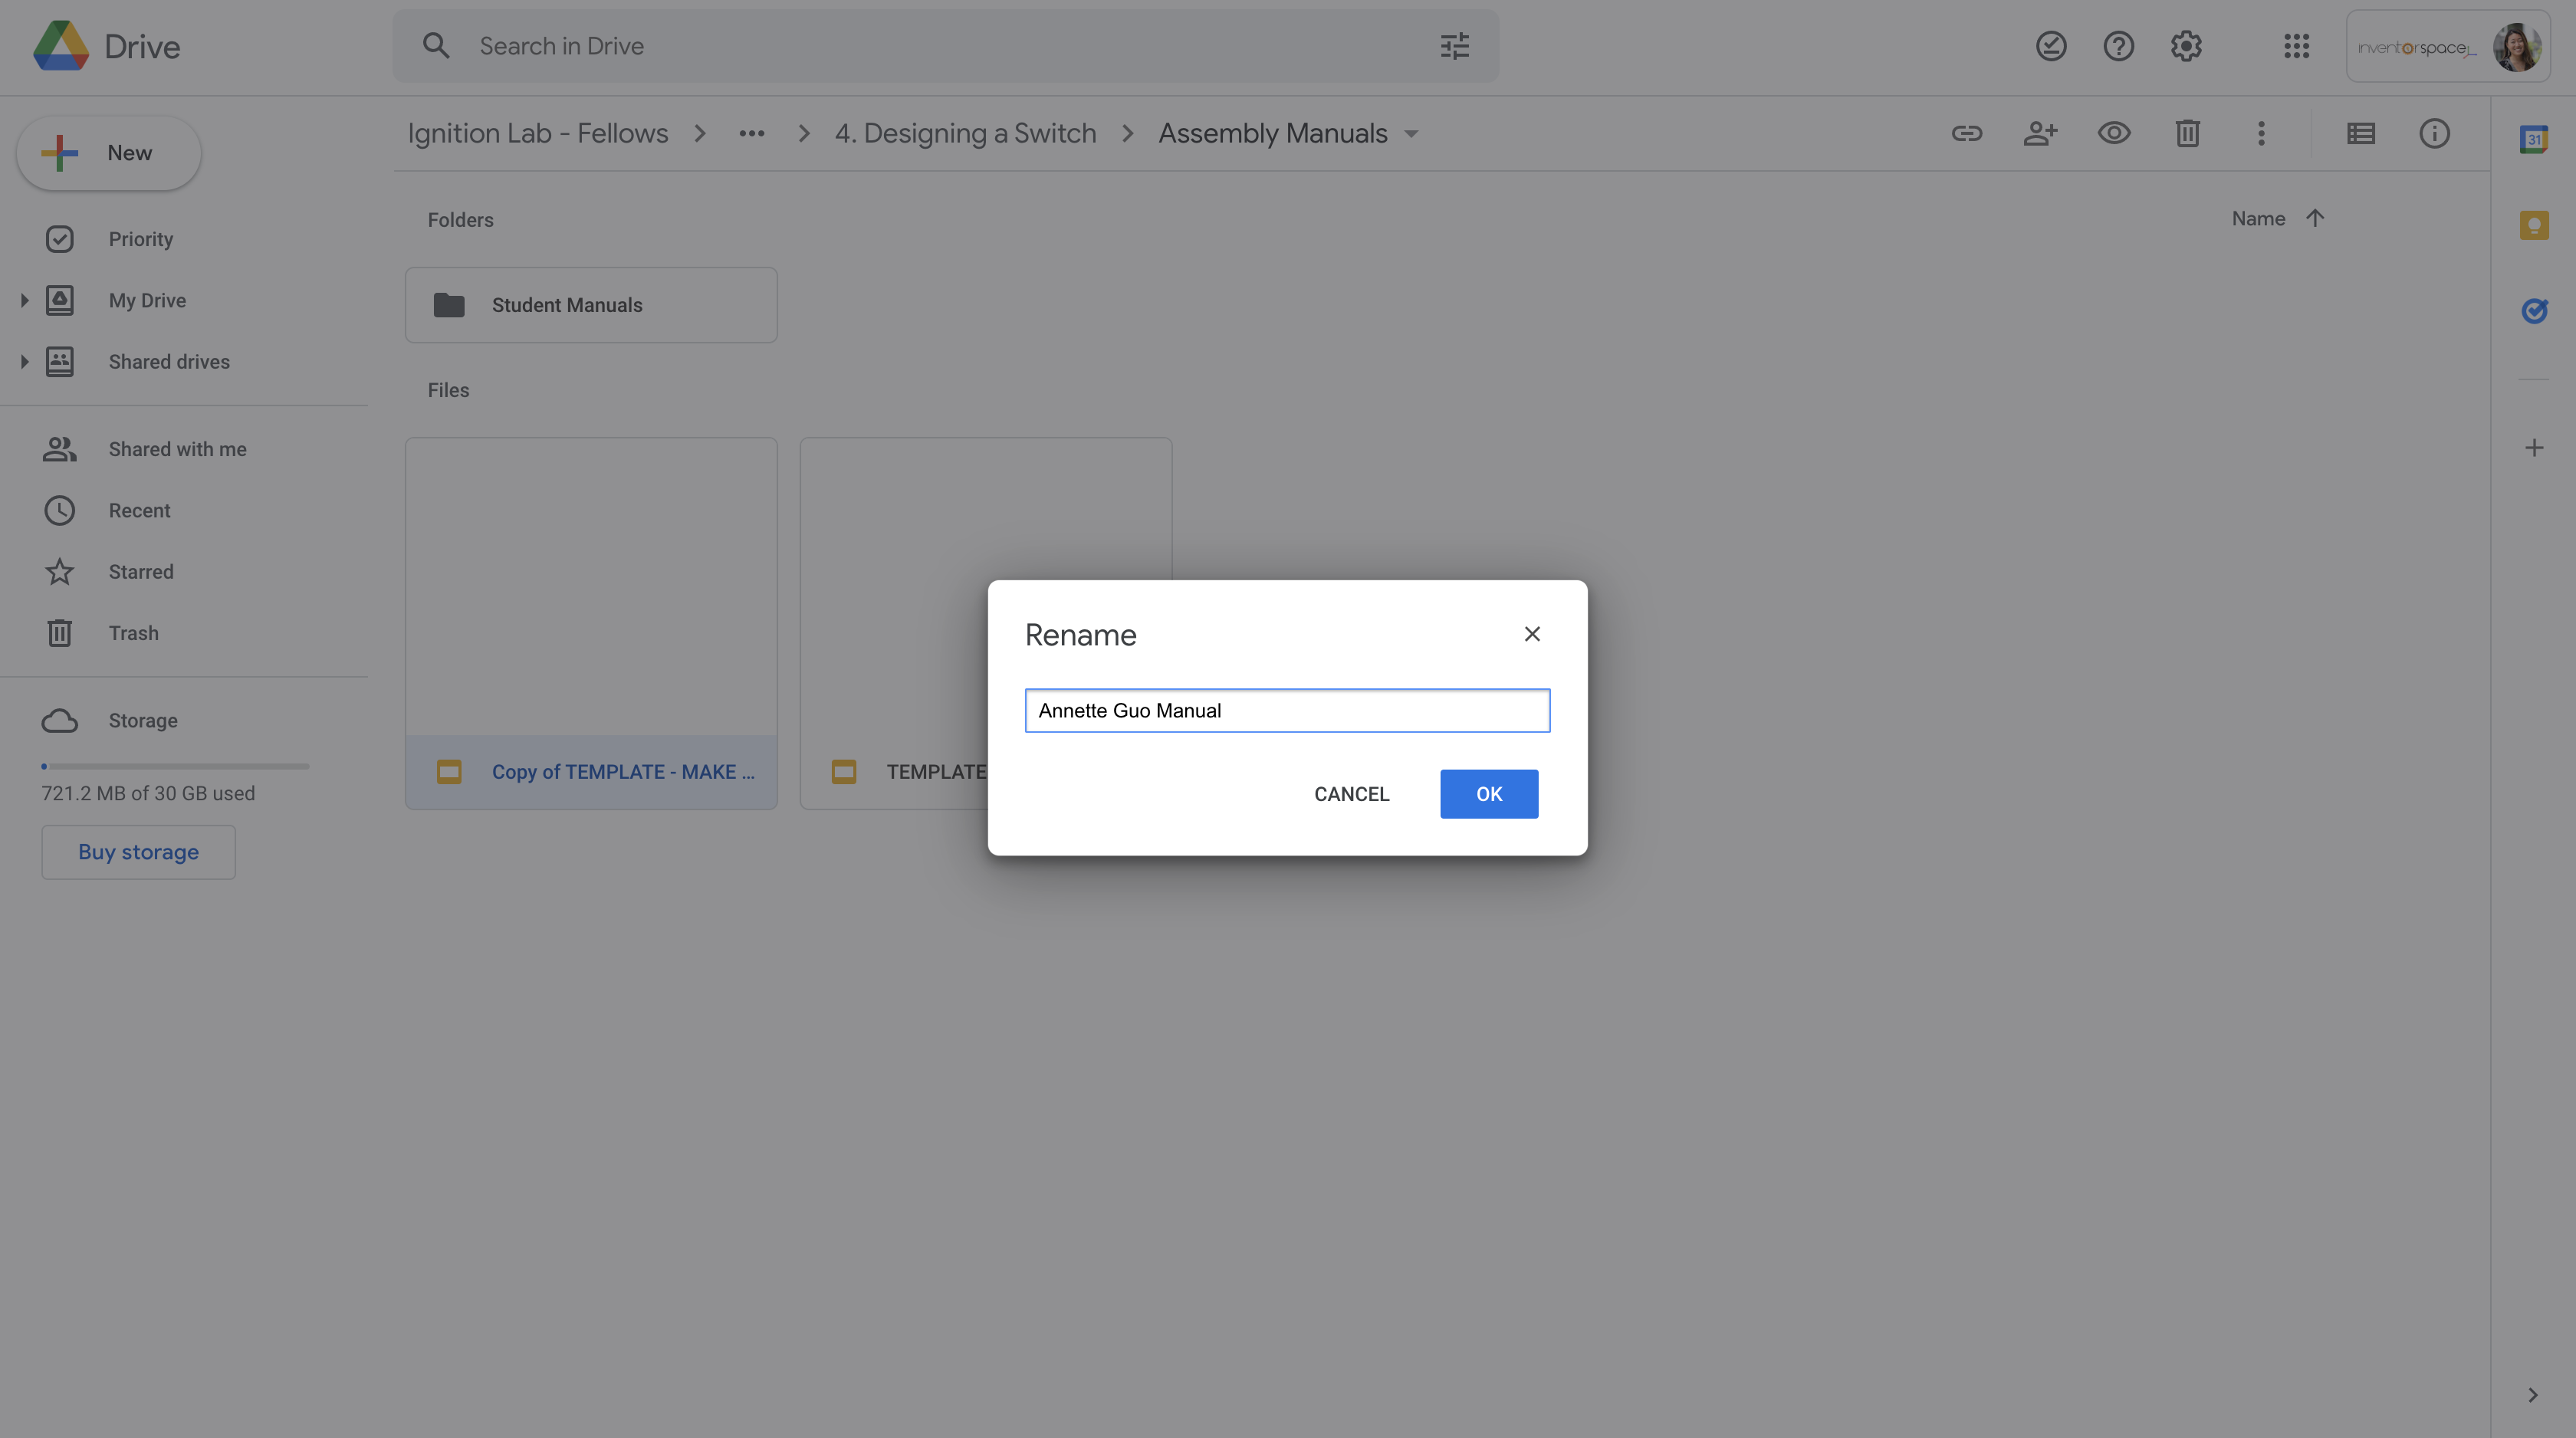Expand the My Drive tree
This screenshot has width=2576, height=1438.
click(24, 300)
